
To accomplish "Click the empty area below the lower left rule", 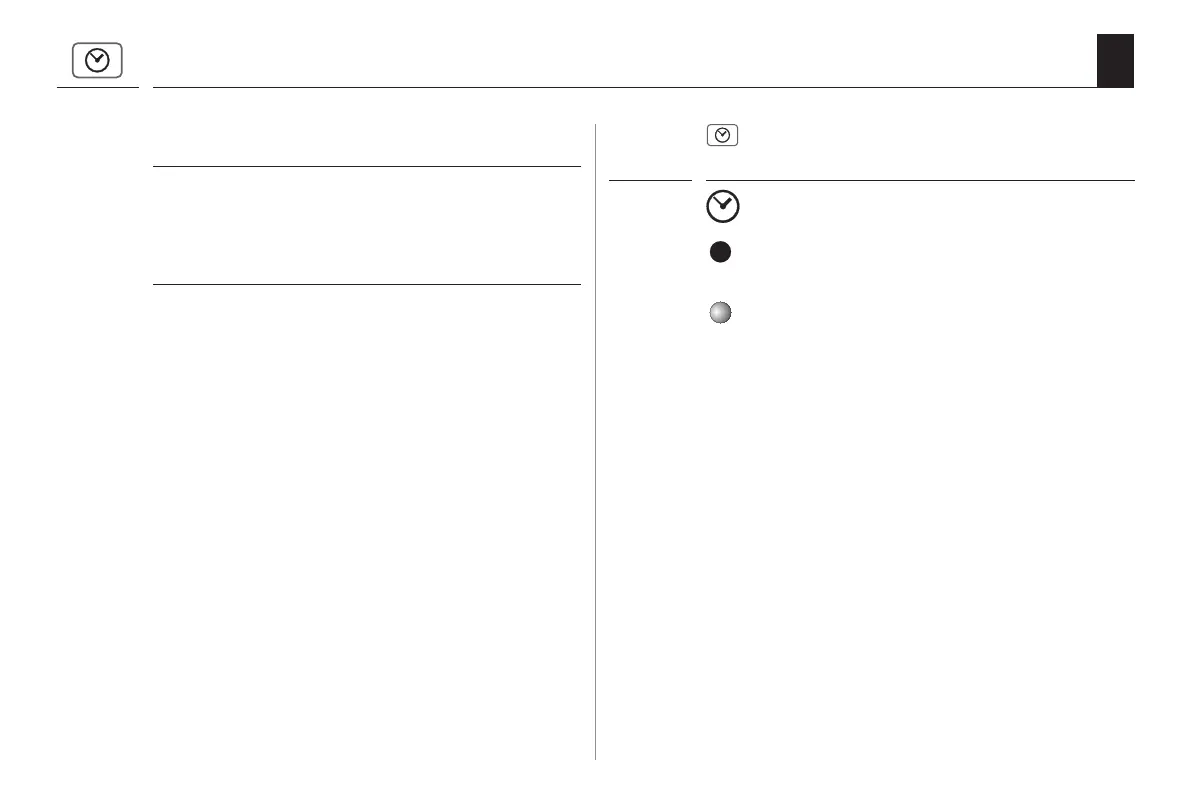I will click(x=366, y=500).
